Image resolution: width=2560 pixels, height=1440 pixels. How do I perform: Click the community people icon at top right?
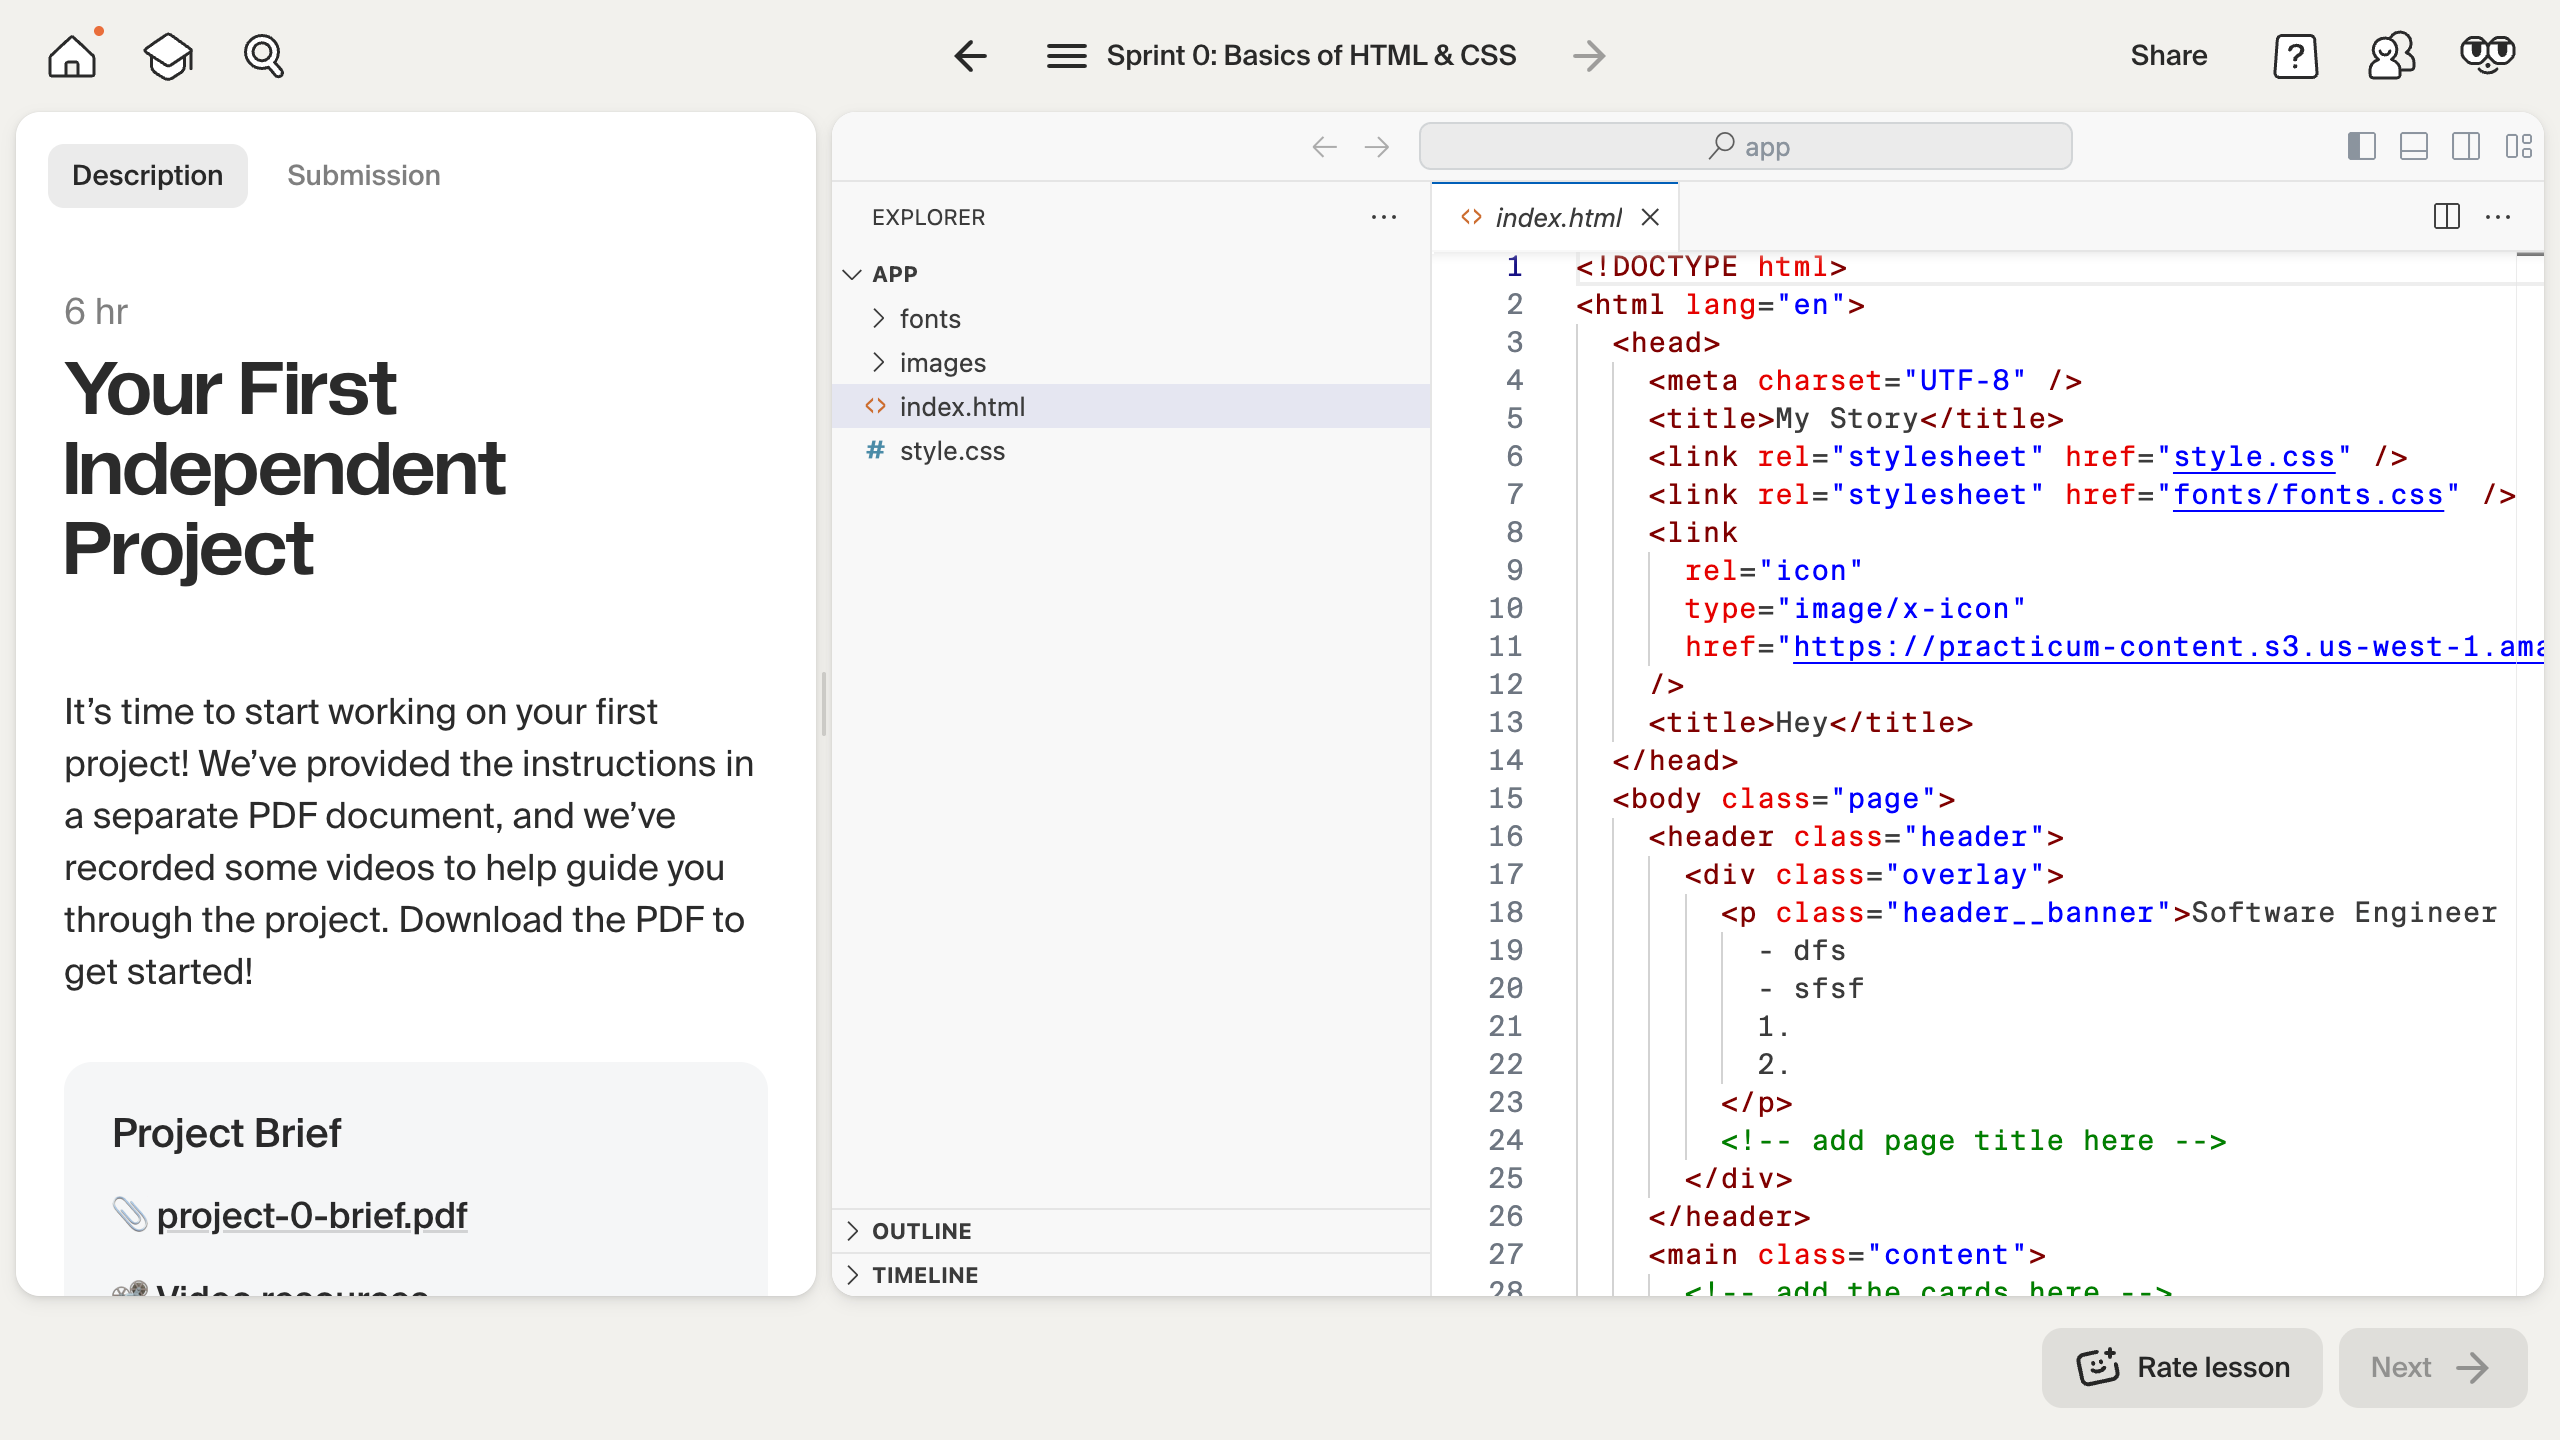click(x=2391, y=56)
